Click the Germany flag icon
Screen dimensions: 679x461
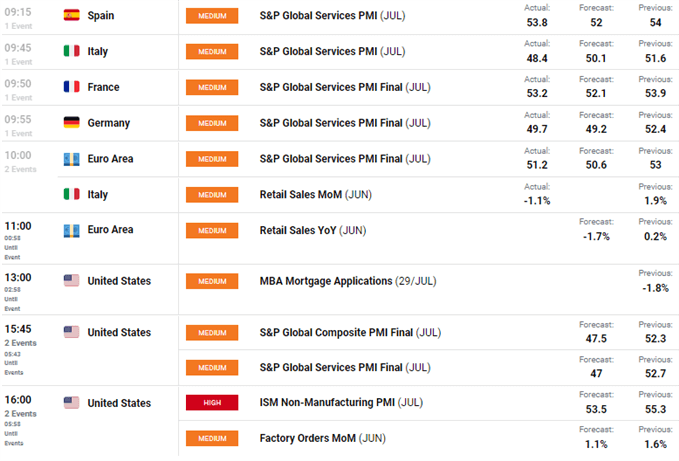pyautogui.click(x=71, y=123)
